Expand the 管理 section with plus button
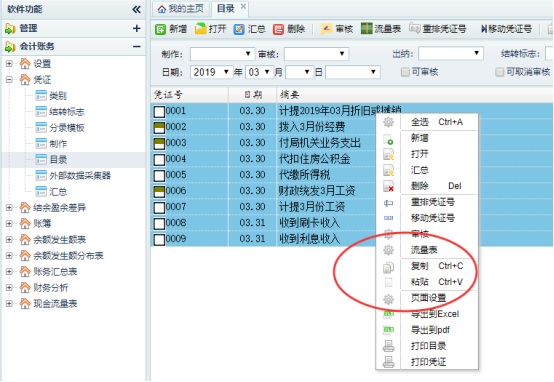The width and height of the screenshot is (554, 382). tap(137, 29)
